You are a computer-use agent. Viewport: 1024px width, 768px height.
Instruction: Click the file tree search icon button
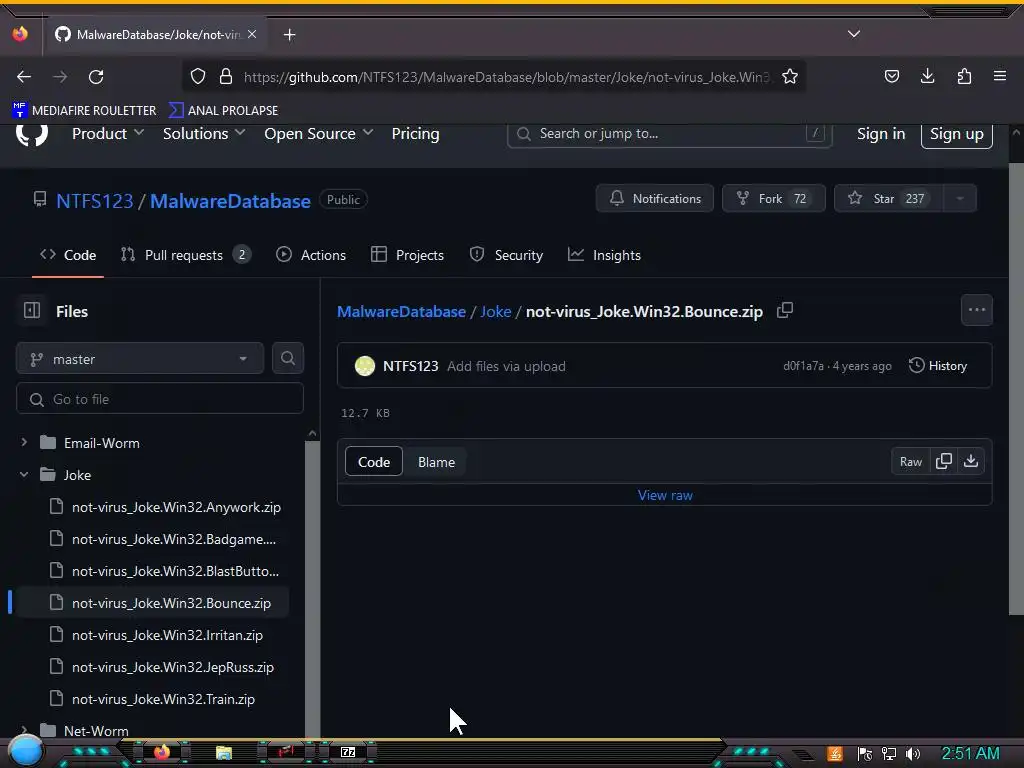point(288,359)
